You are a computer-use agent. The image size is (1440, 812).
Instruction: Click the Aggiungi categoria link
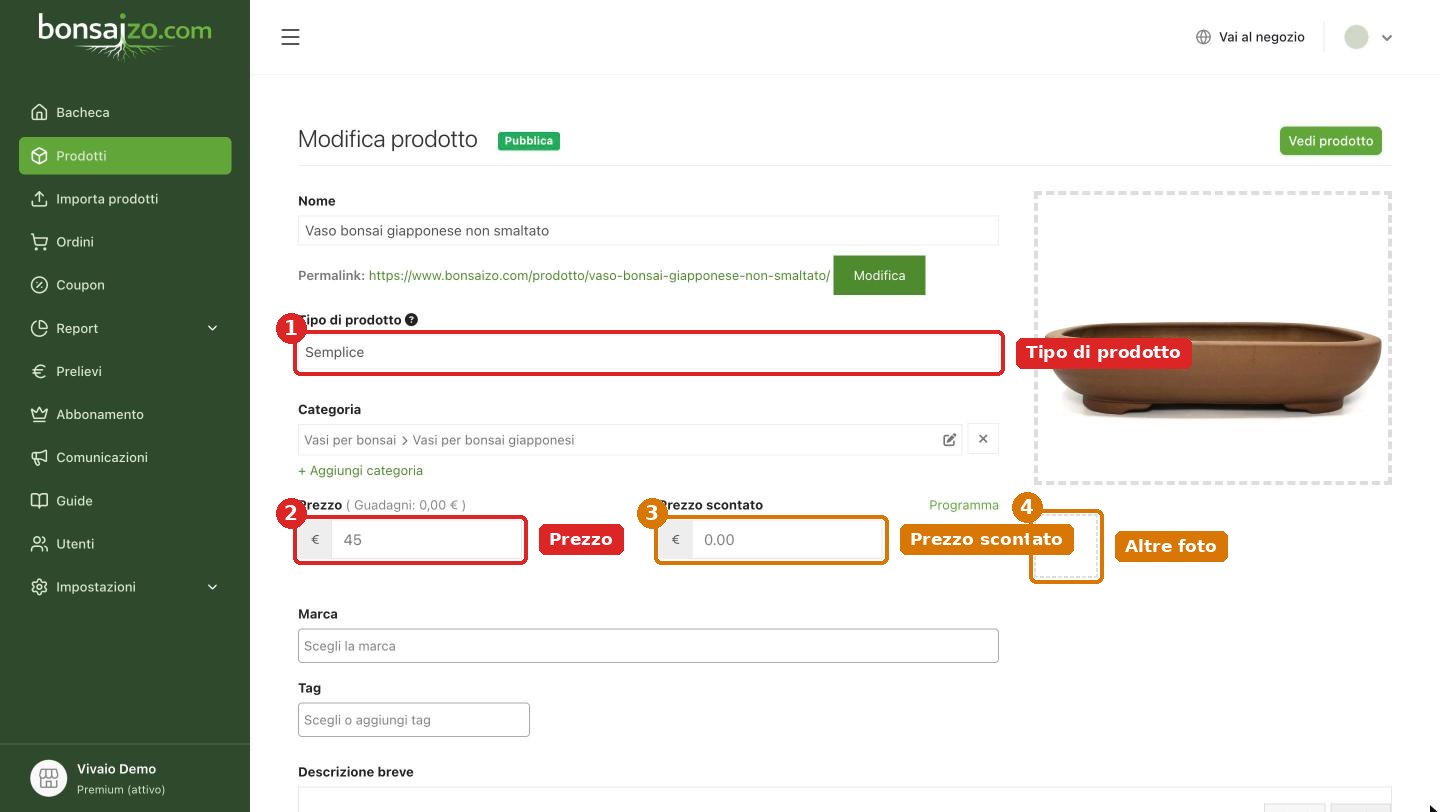360,470
